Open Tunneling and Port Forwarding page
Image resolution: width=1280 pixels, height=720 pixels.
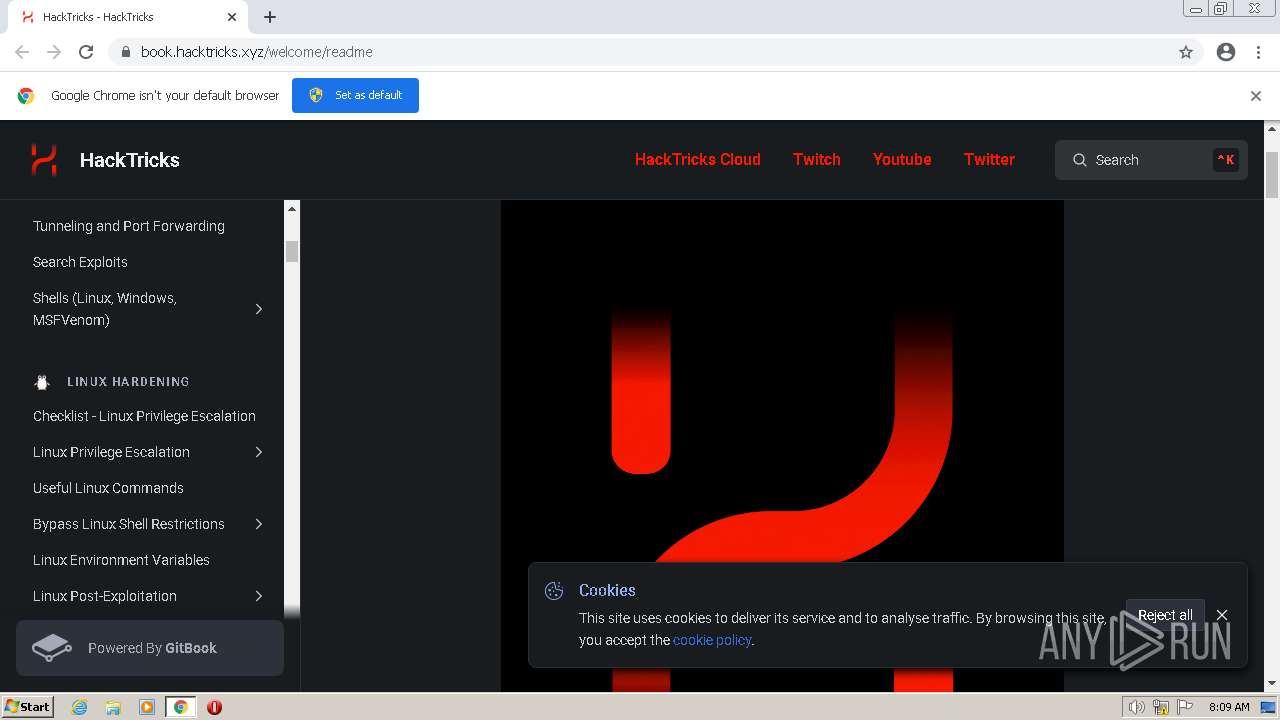click(x=129, y=226)
